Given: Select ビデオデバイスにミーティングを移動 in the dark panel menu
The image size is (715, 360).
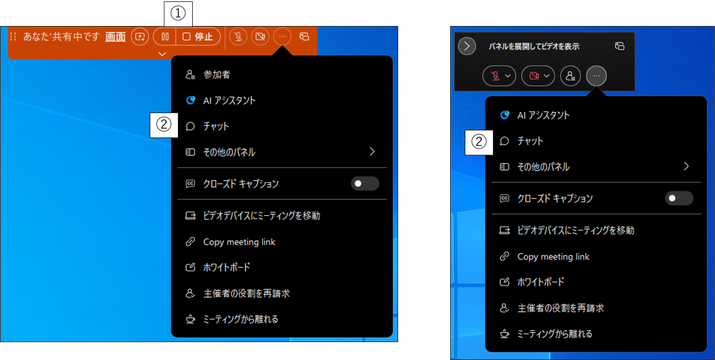Looking at the screenshot, I should [596, 230].
